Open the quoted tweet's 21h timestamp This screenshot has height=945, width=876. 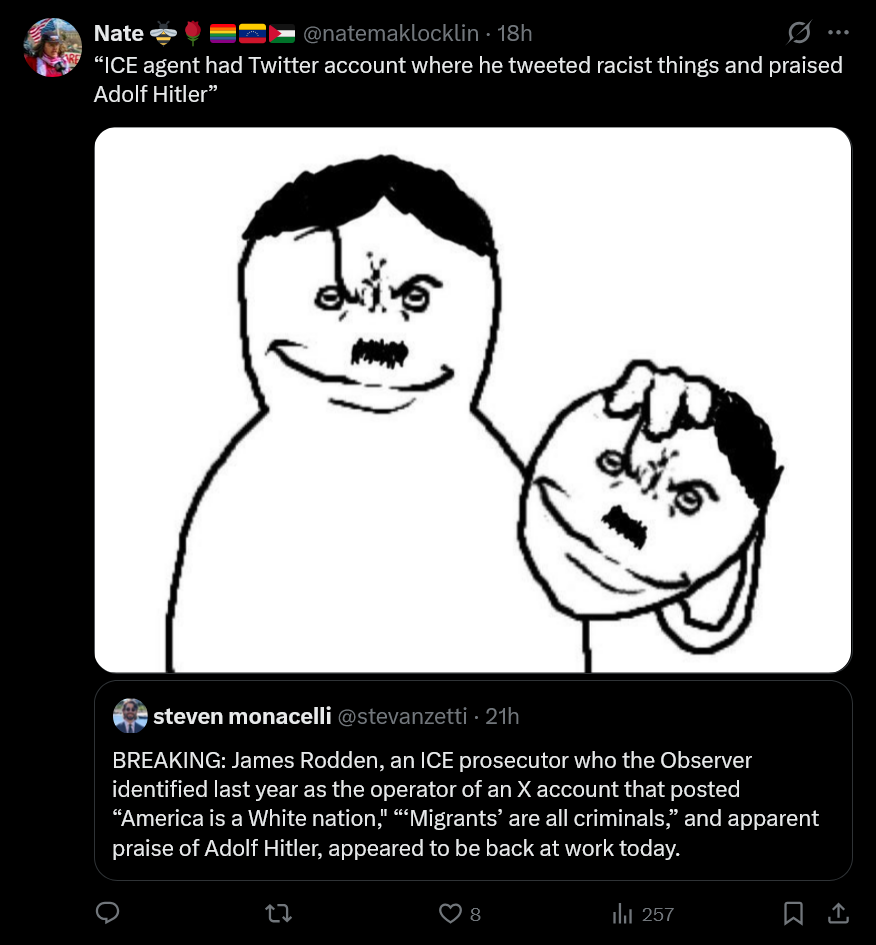pyautogui.click(x=502, y=716)
